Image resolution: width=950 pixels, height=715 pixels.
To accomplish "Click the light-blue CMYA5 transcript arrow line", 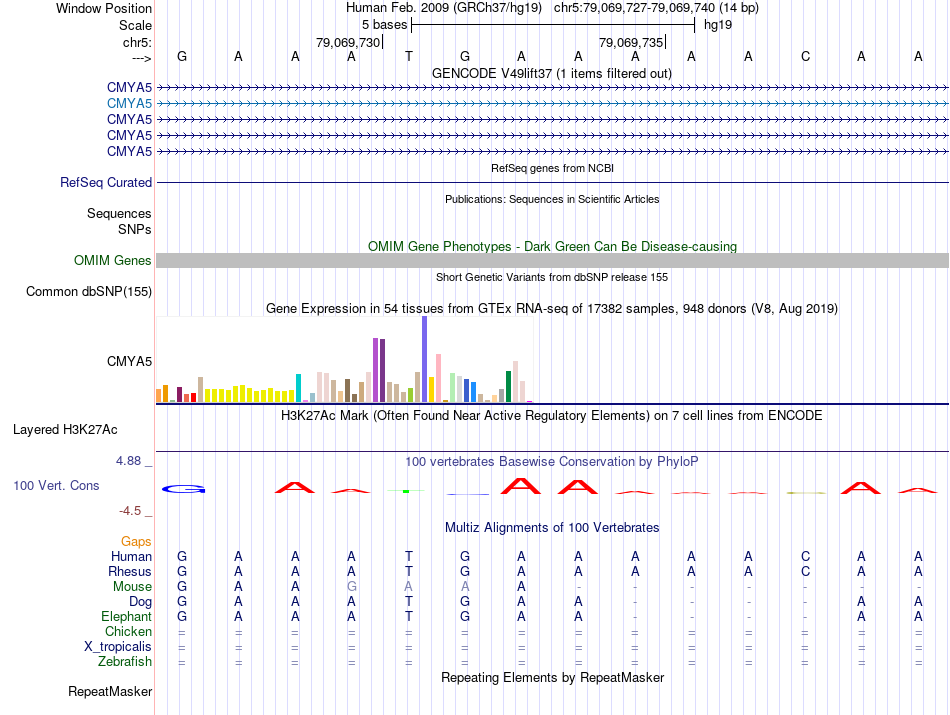I will [552, 104].
